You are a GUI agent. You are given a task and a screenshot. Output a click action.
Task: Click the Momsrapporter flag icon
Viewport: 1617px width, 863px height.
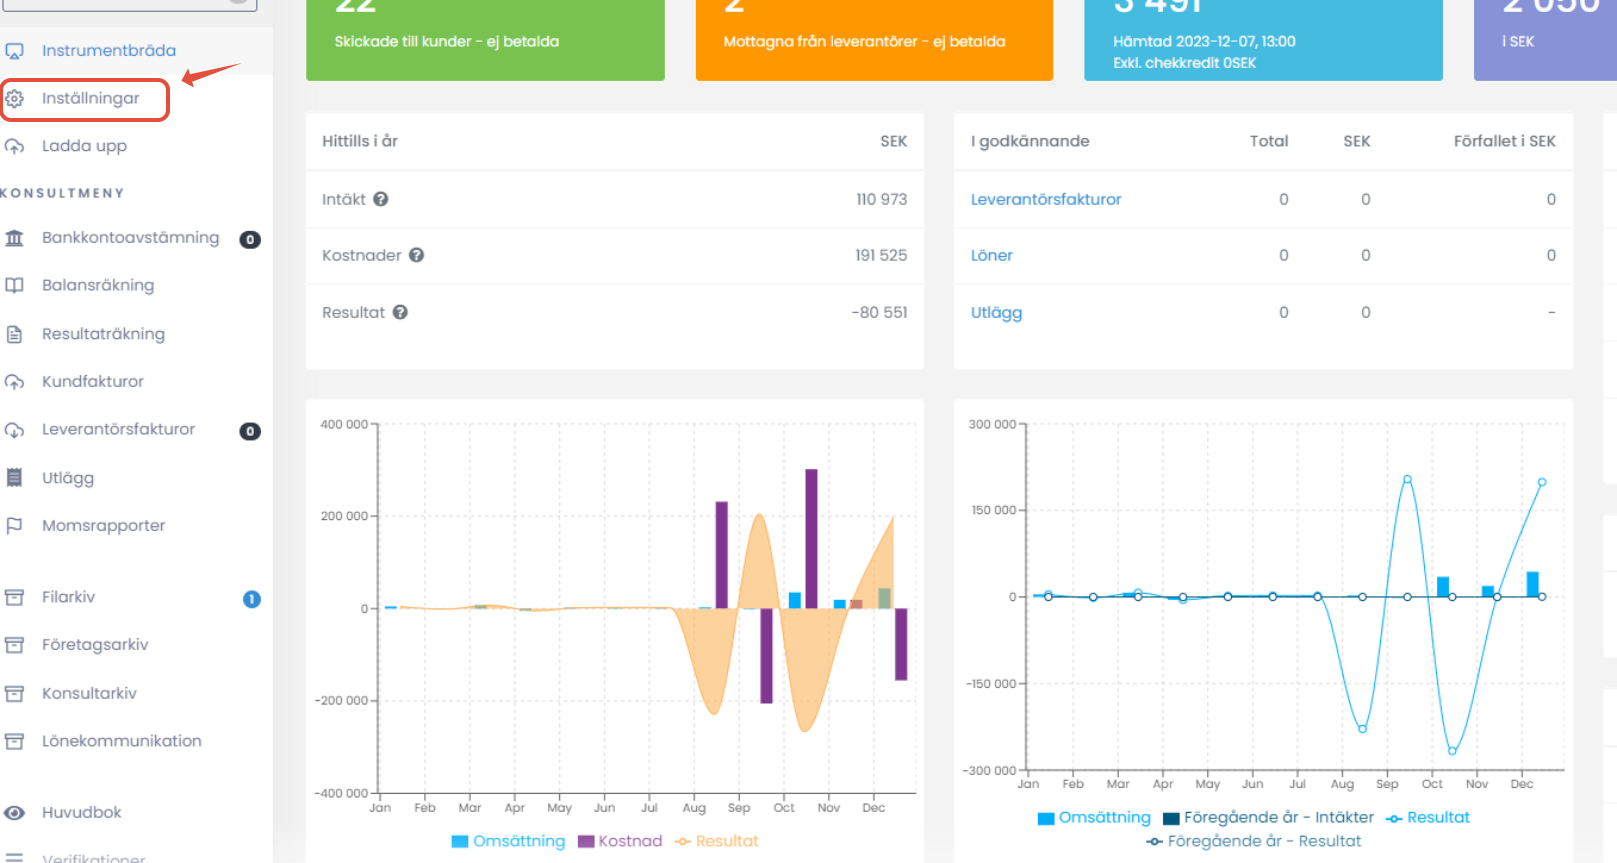tap(14, 526)
